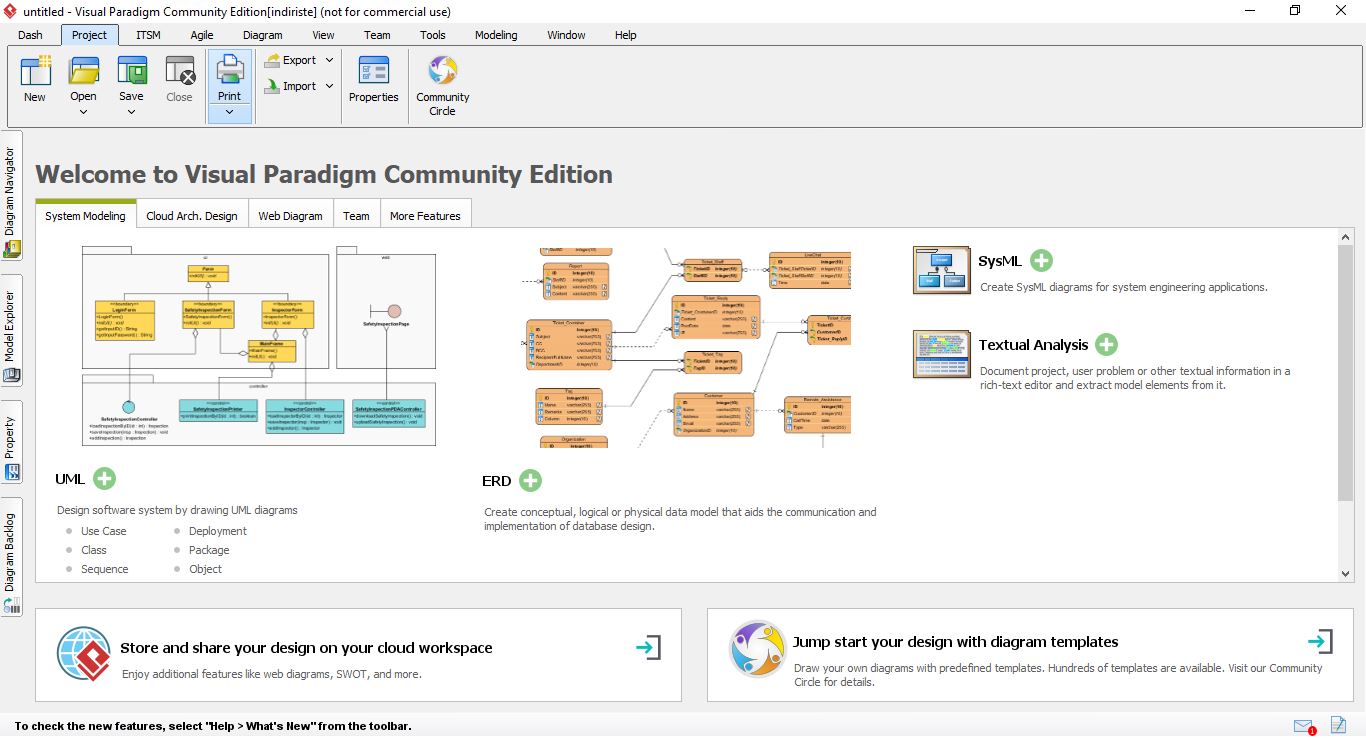Click the Deployment diagram link
Screen dimensions: 1366x738
(x=218, y=531)
